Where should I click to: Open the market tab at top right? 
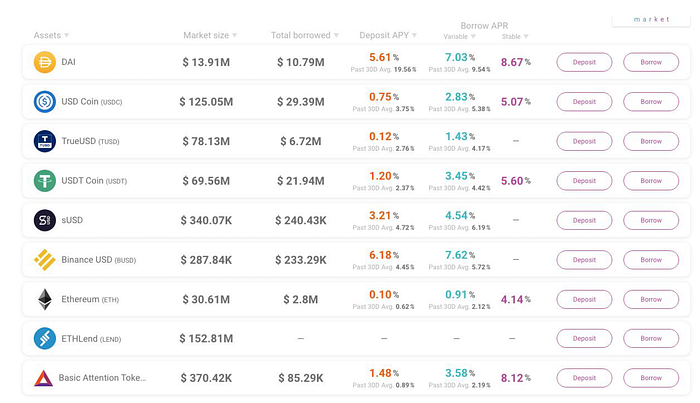(651, 20)
